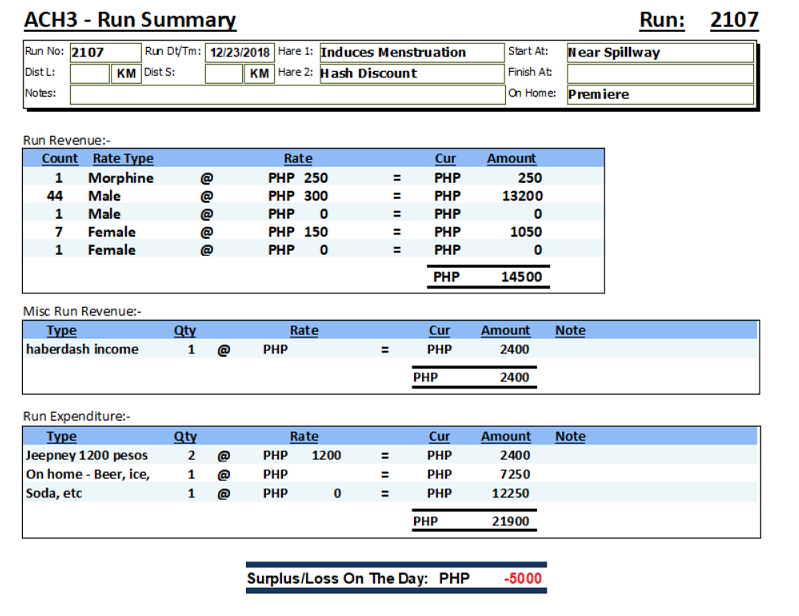Click the Start At field 'Near Spillway'
Image resolution: width=799 pixels, height=616 pixels.
pos(659,52)
